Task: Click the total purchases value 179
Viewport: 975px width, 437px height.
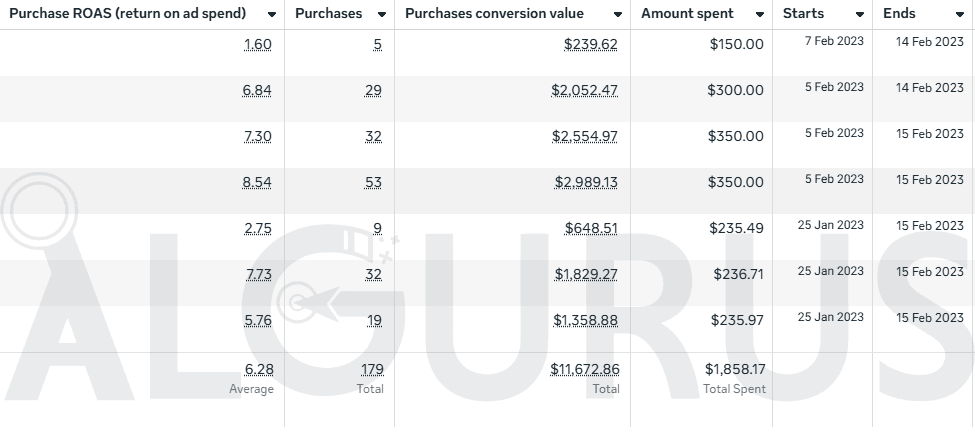Action: coord(371,369)
